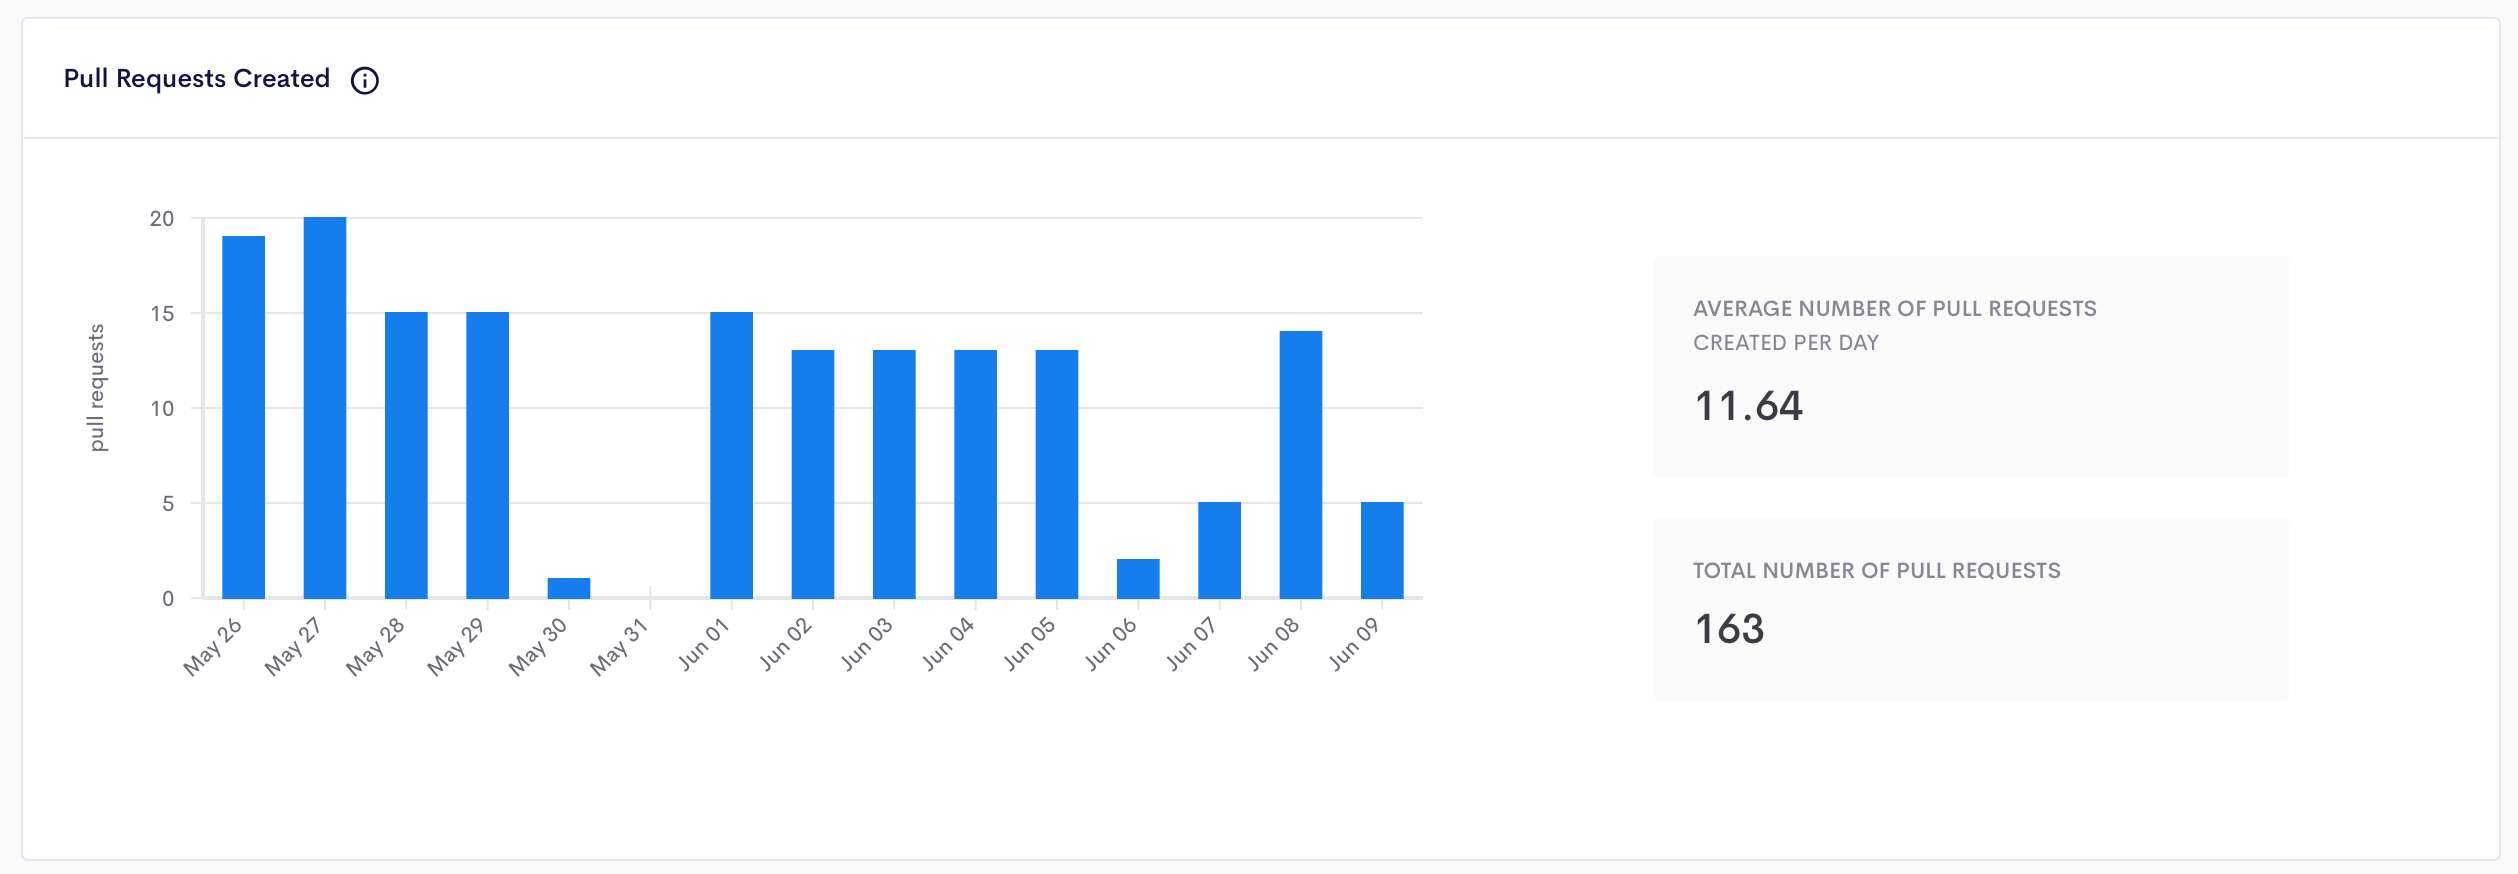Click the May 29 bar

tap(487, 455)
